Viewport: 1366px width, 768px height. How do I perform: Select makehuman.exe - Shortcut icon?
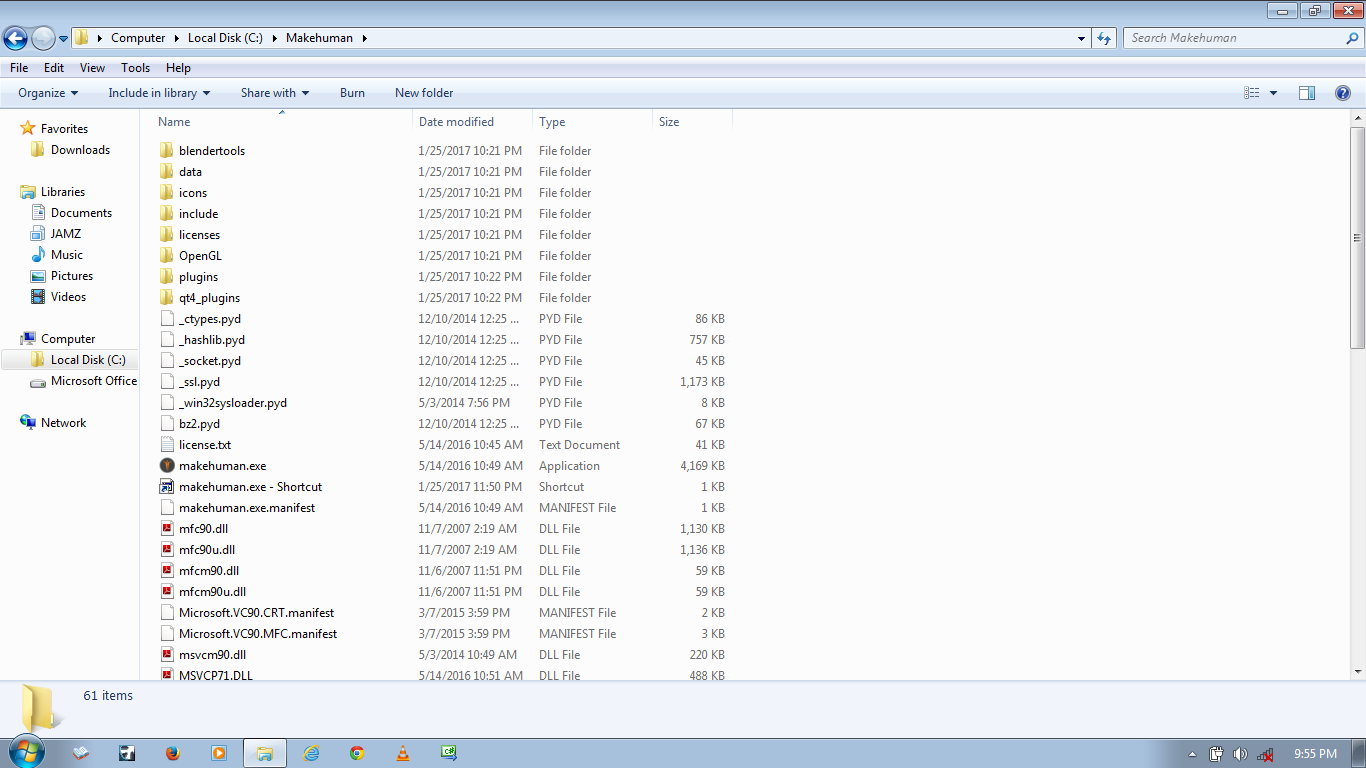(x=167, y=487)
